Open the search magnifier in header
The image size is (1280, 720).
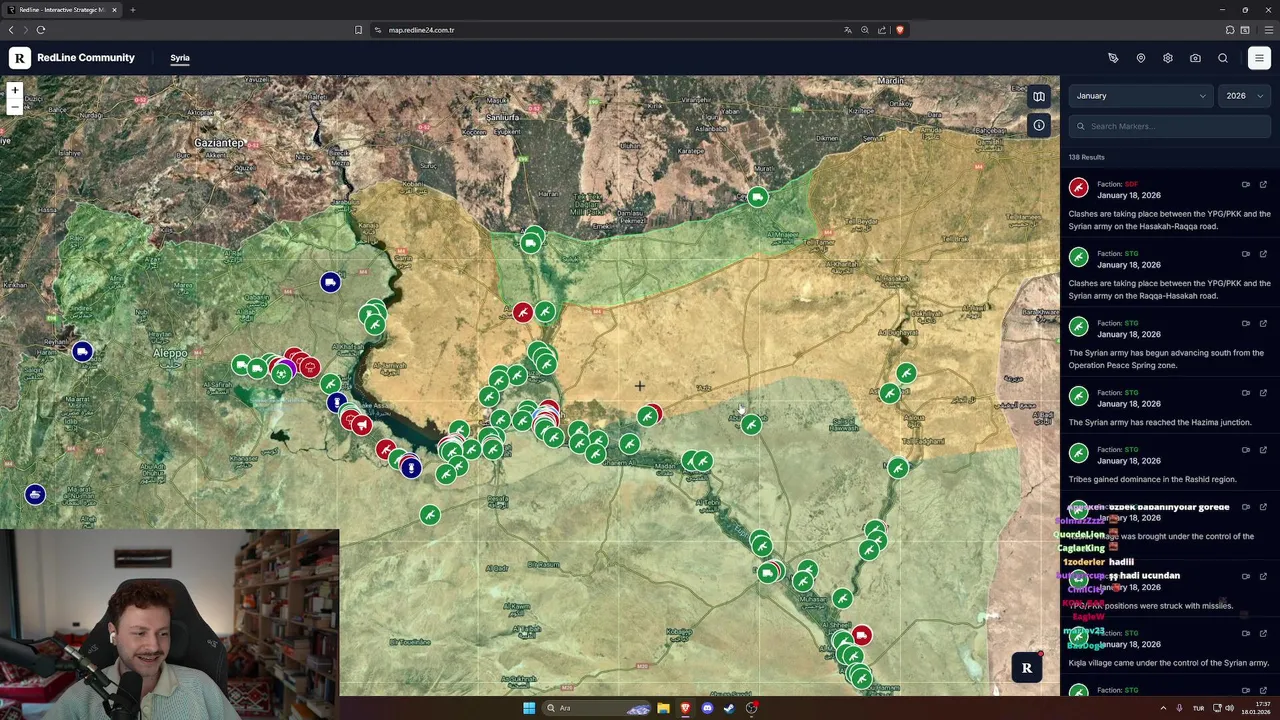1223,58
